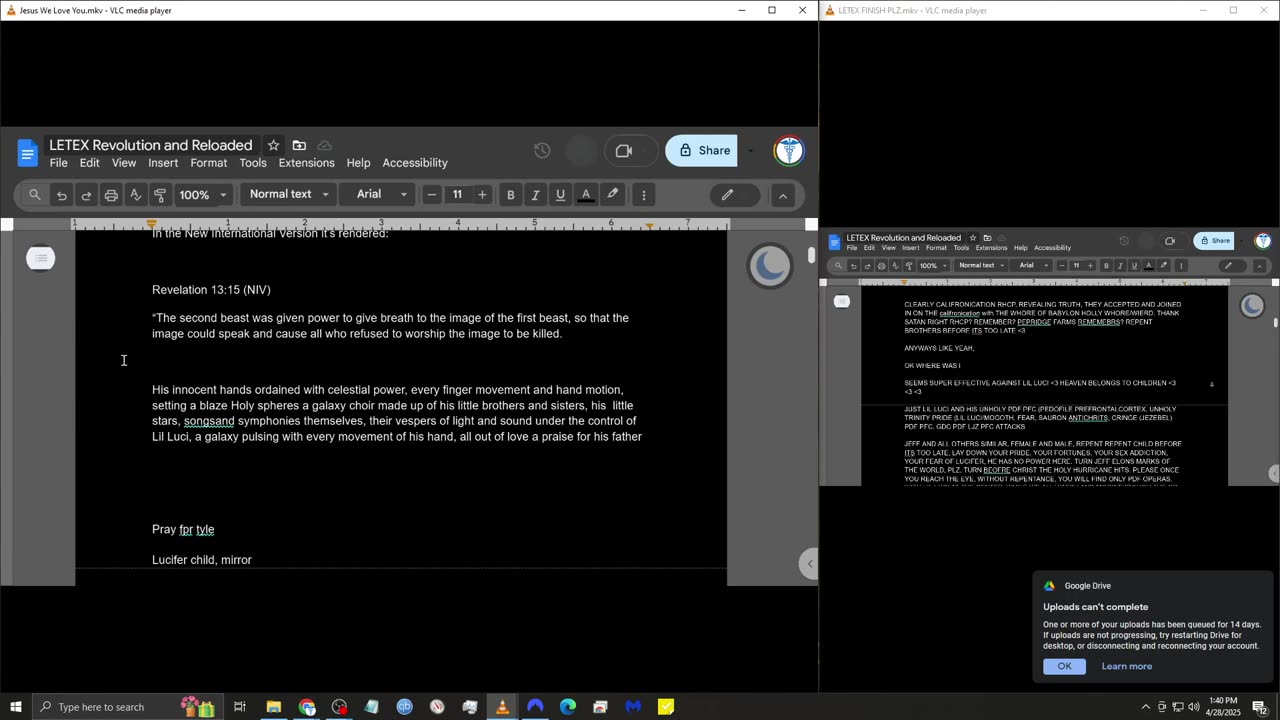
Task: Open the dropdown arrow beside Share
Action: click(x=750, y=151)
